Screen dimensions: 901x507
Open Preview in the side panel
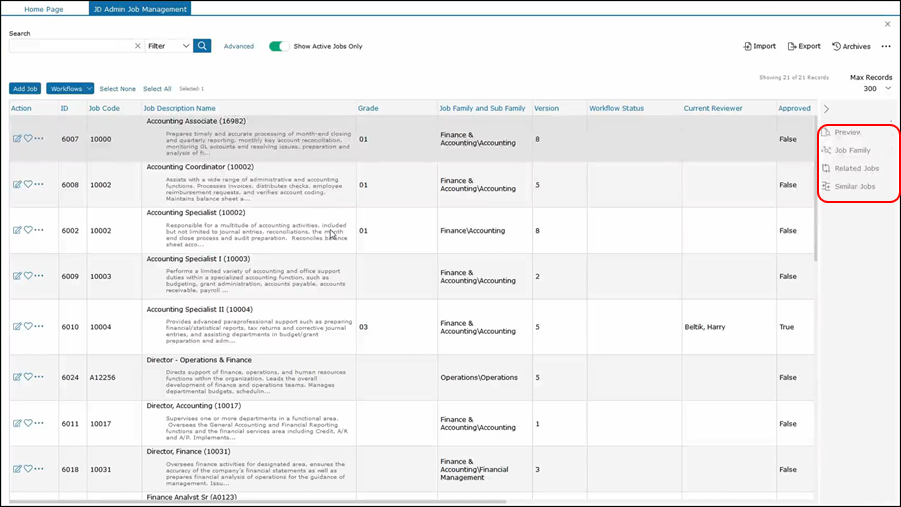tap(846, 132)
